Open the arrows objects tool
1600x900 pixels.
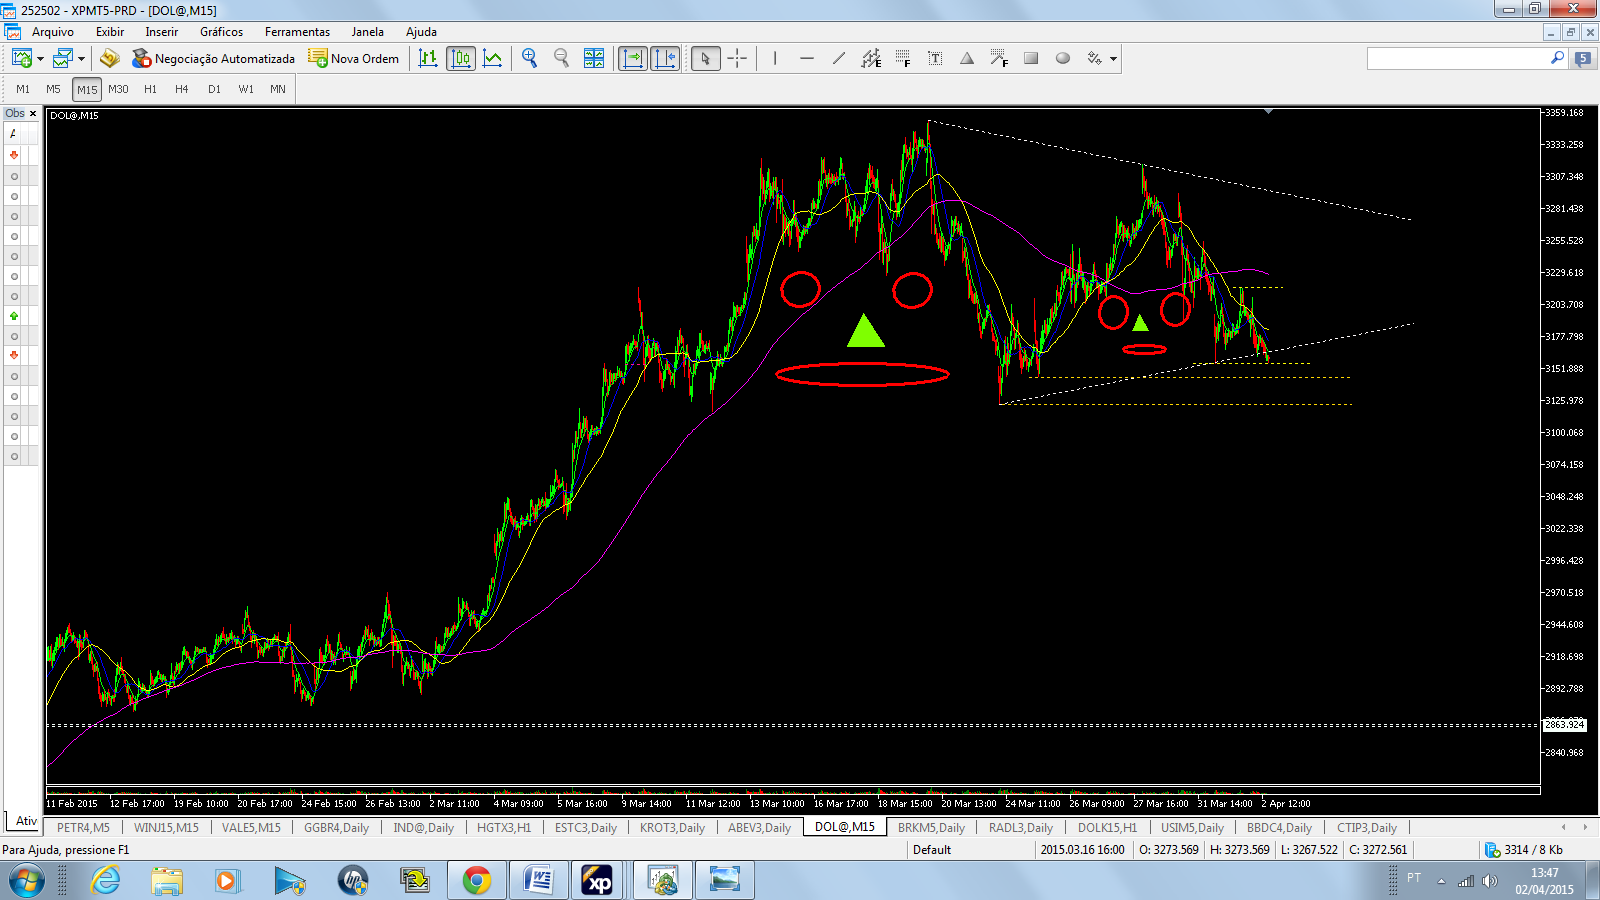coord(1095,58)
